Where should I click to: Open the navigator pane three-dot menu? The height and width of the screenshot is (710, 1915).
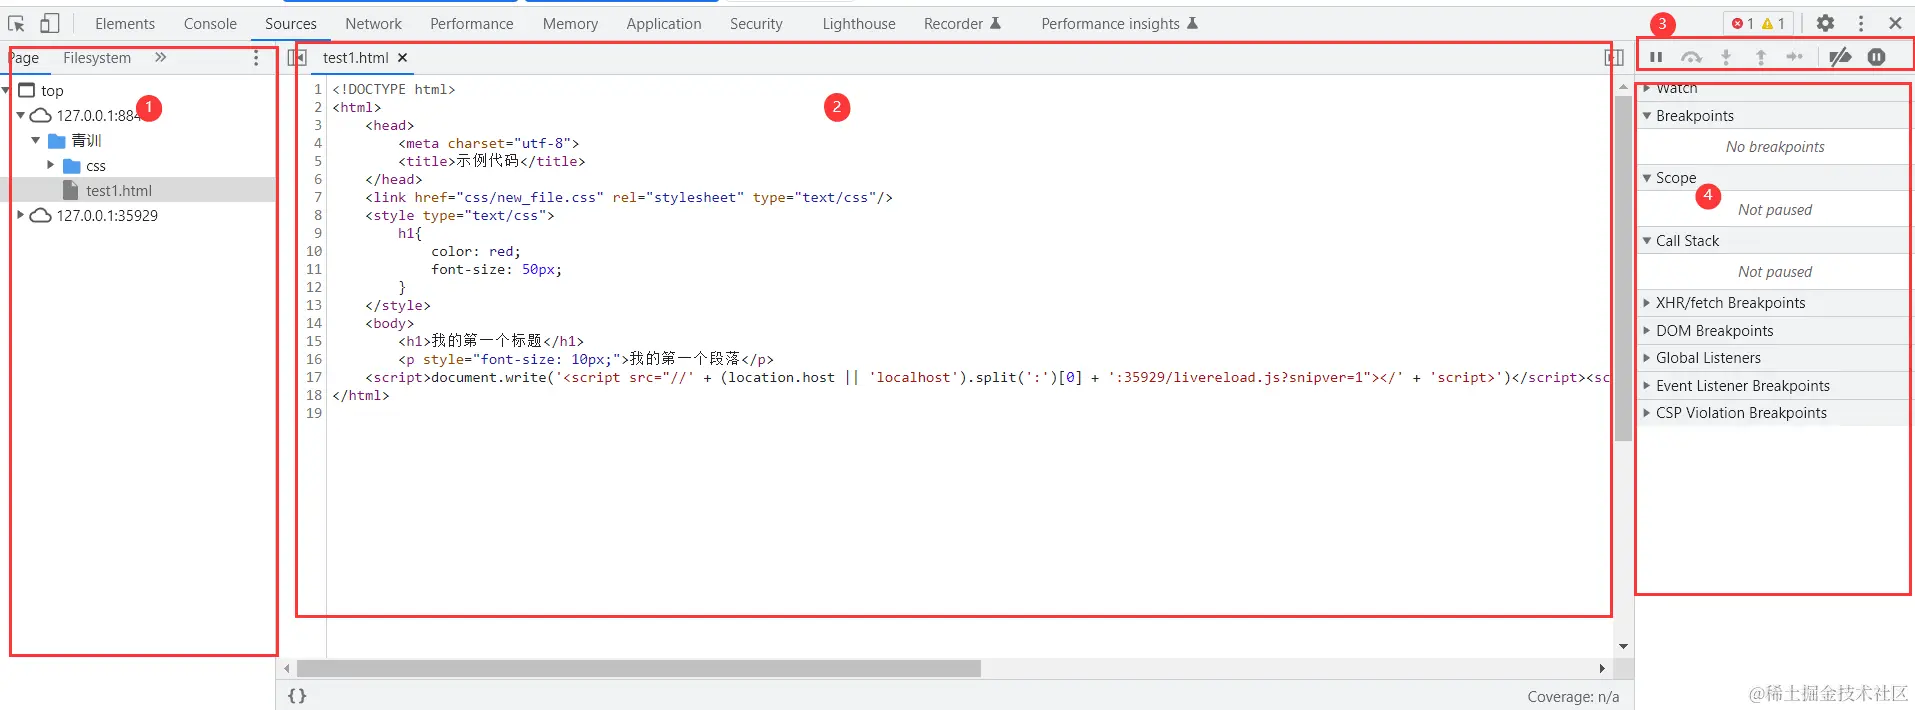[x=256, y=58]
